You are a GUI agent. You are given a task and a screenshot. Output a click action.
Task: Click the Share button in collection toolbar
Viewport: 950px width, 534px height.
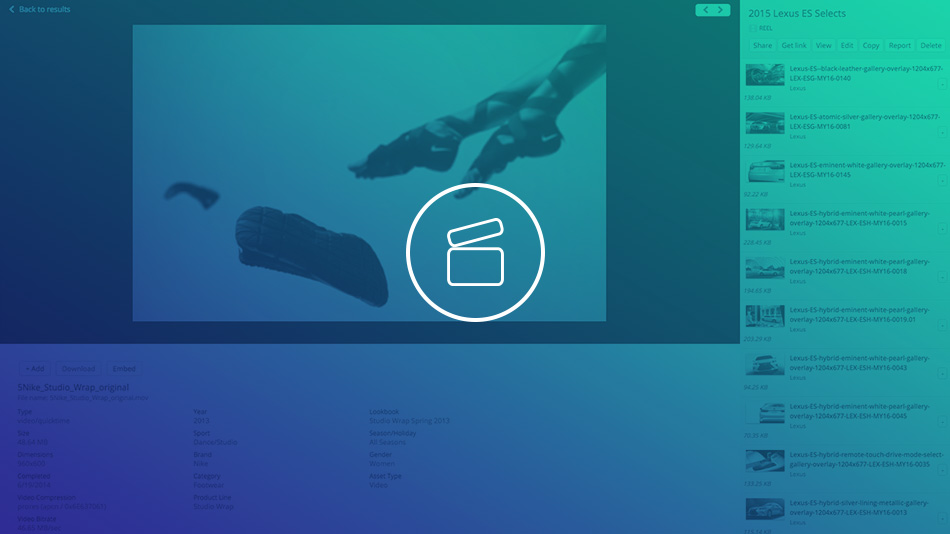click(x=762, y=45)
